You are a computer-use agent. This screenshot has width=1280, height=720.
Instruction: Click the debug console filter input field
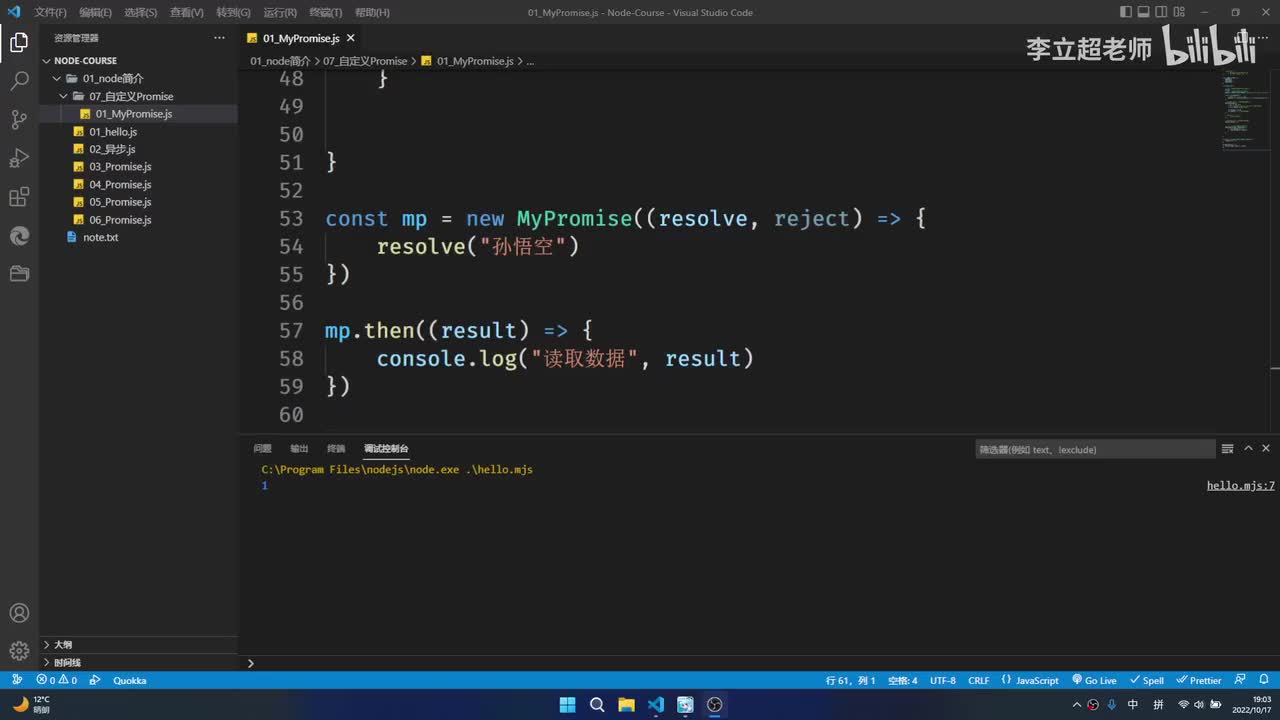1095,449
